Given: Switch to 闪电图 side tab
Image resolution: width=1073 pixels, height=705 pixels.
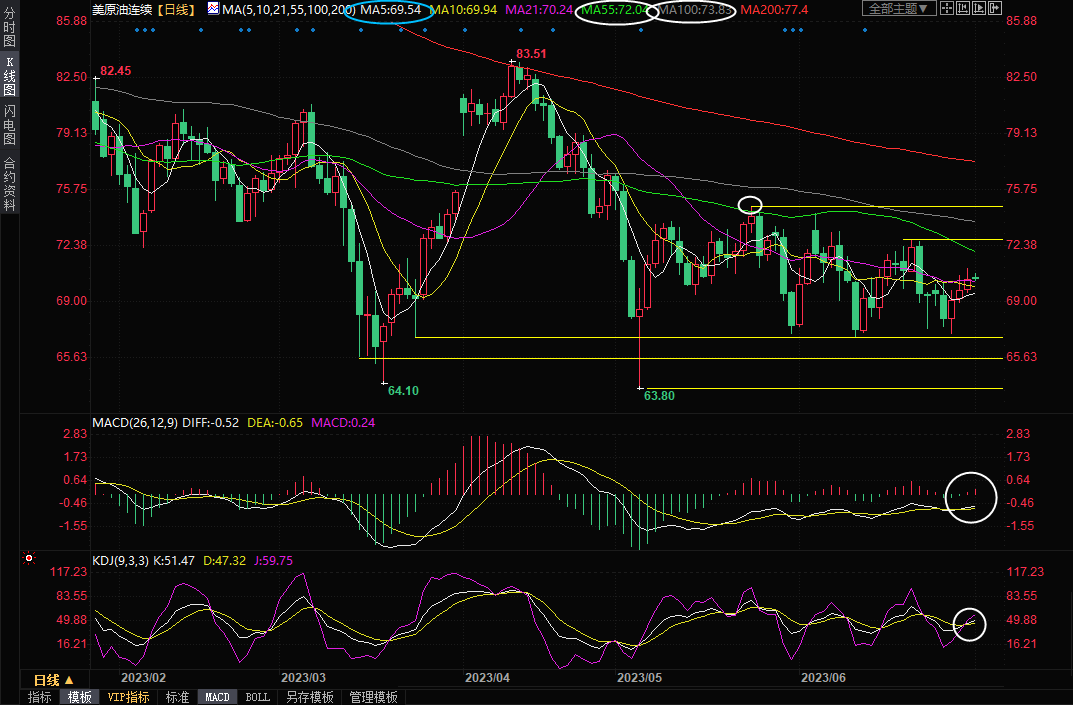Looking at the screenshot, I should [9, 124].
